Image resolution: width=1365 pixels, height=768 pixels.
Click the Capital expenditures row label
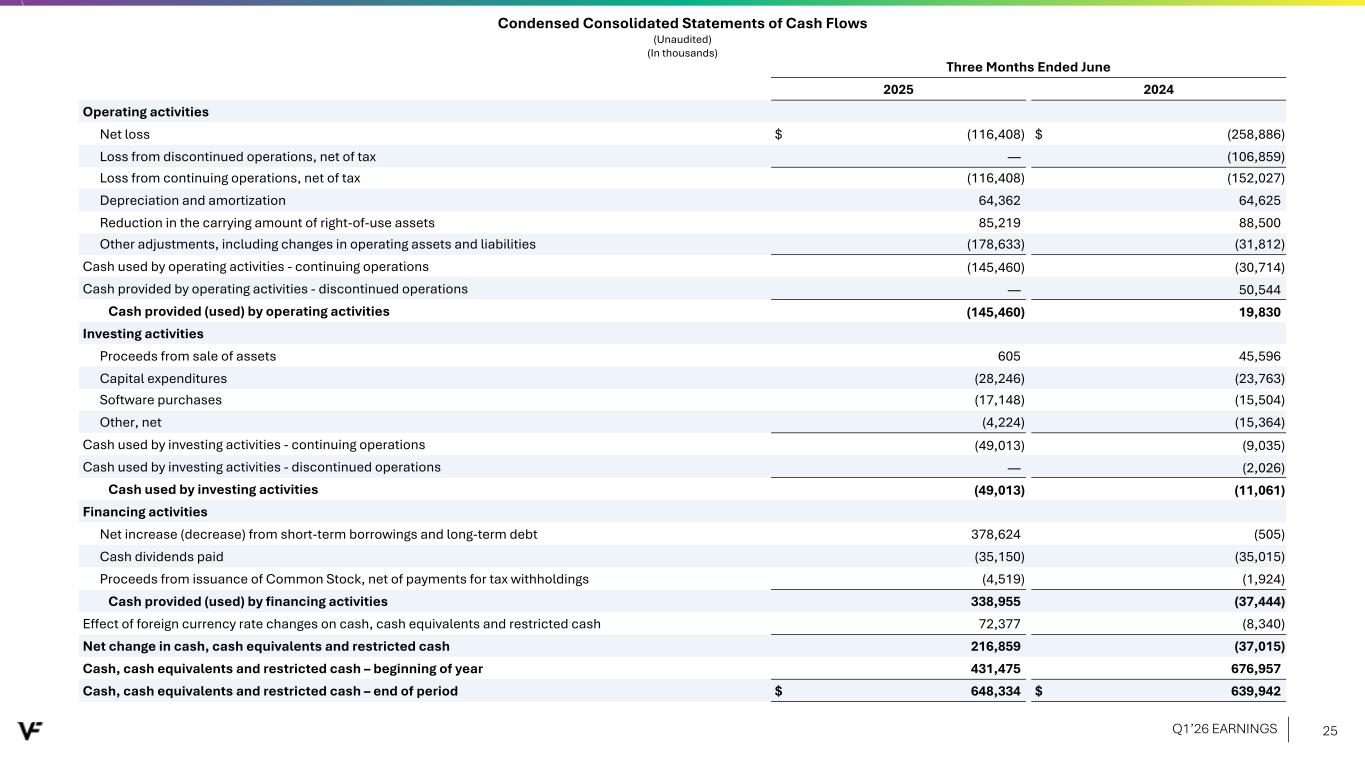coord(163,378)
